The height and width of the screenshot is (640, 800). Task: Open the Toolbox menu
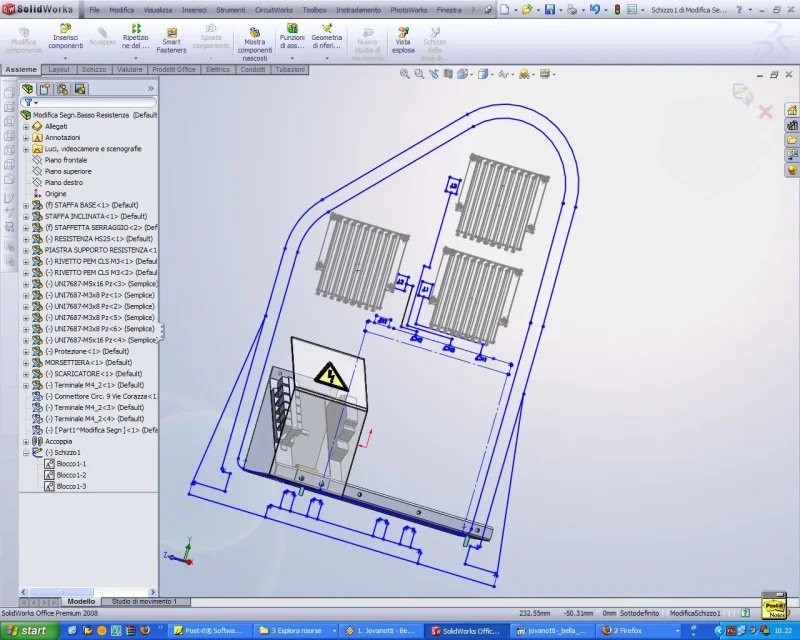pos(314,10)
